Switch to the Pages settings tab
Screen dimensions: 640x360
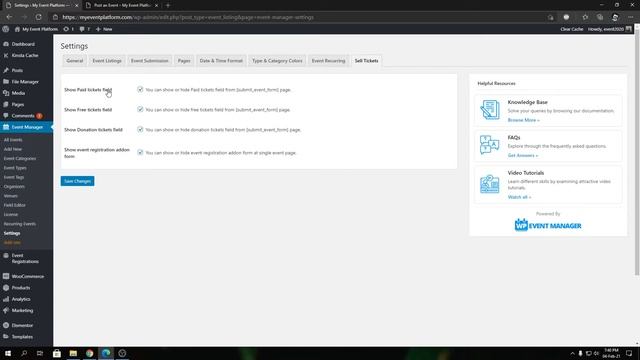[x=184, y=61]
